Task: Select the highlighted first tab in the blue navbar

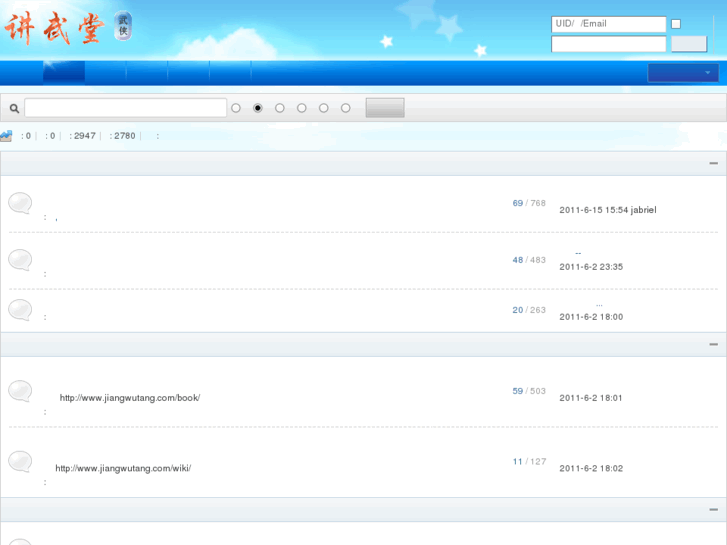Action: [x=63, y=72]
